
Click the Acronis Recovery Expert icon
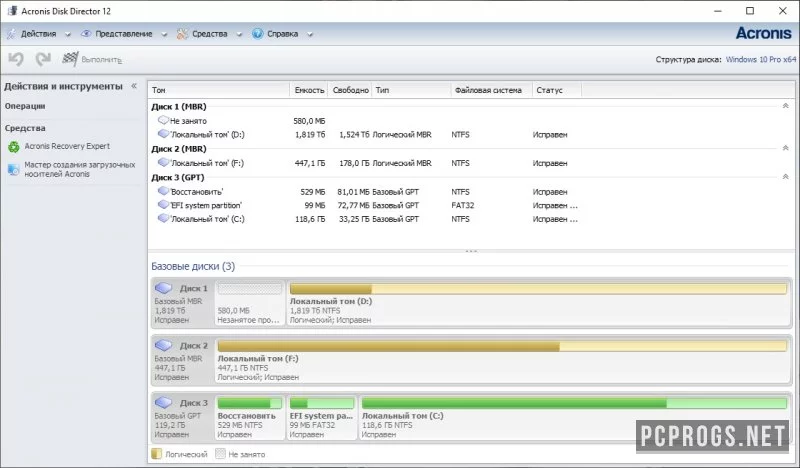pos(14,146)
